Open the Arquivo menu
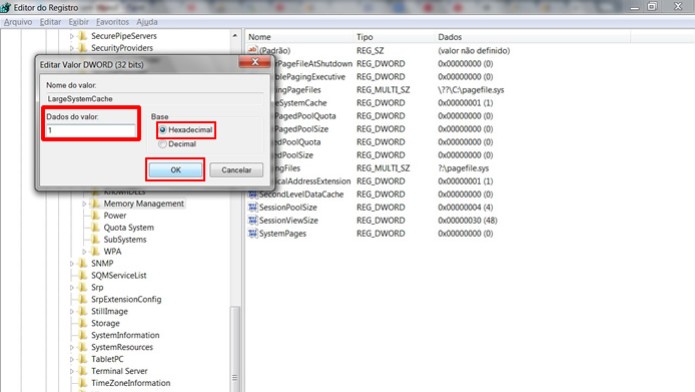Image resolution: width=695 pixels, height=392 pixels. (18, 22)
